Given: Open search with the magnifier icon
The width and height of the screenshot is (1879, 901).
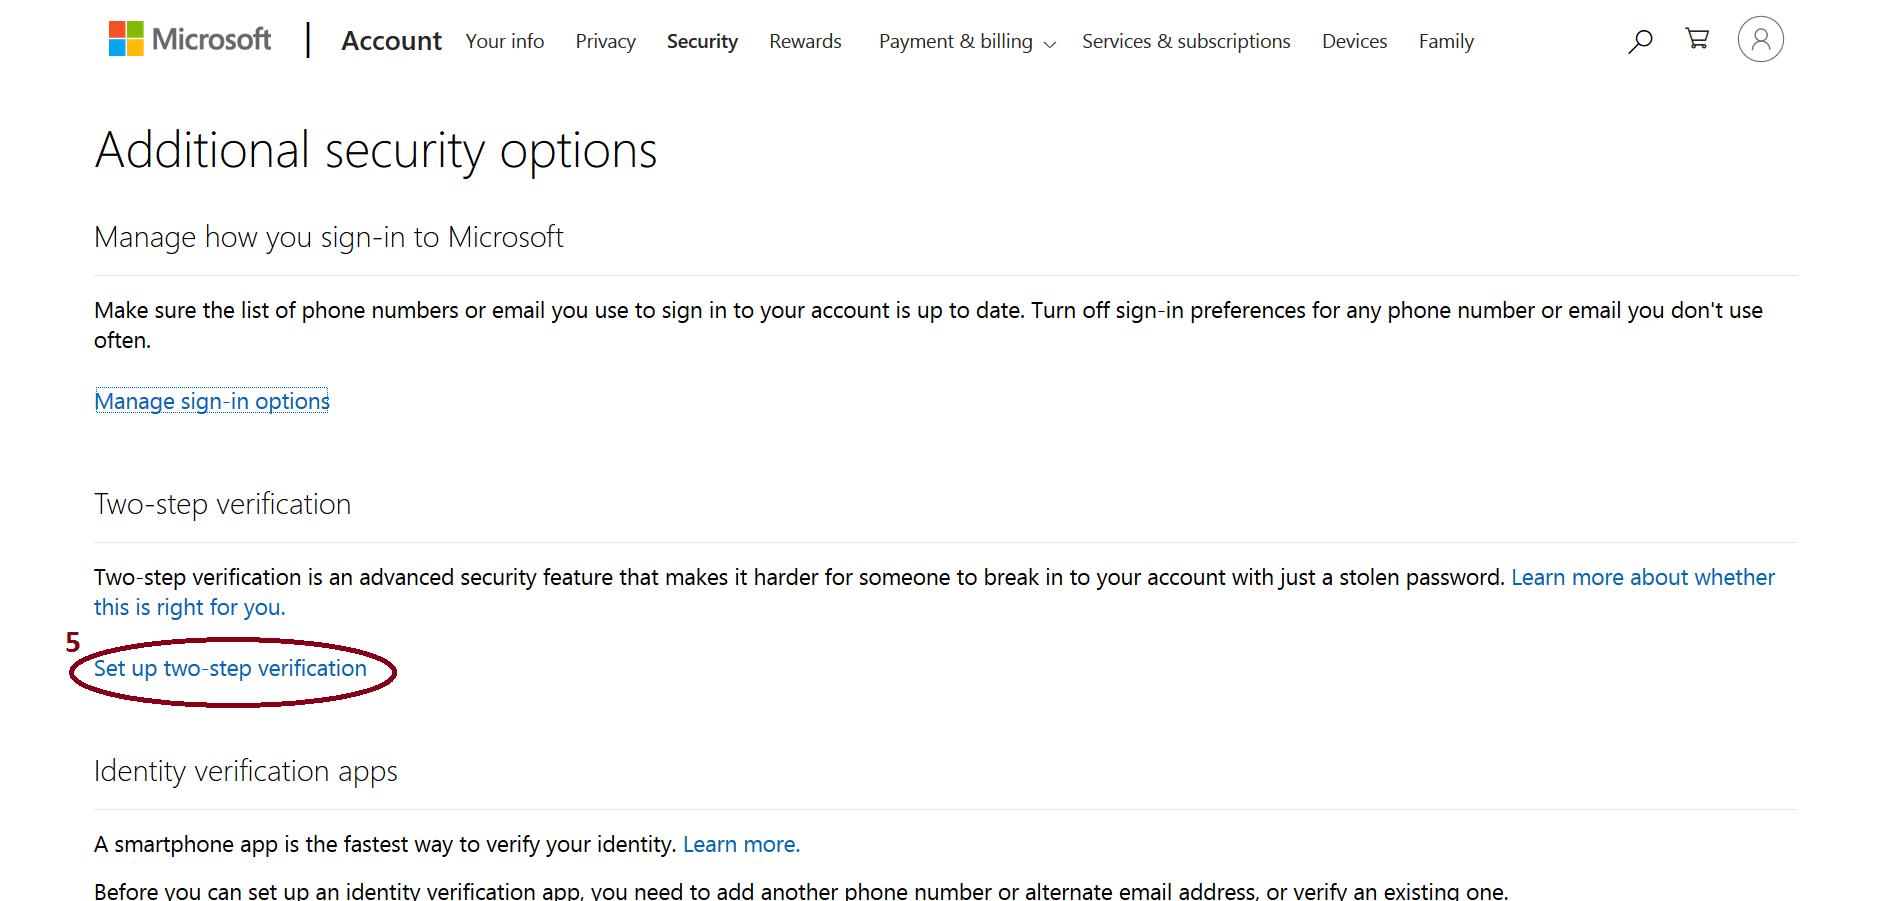Looking at the screenshot, I should pyautogui.click(x=1640, y=41).
